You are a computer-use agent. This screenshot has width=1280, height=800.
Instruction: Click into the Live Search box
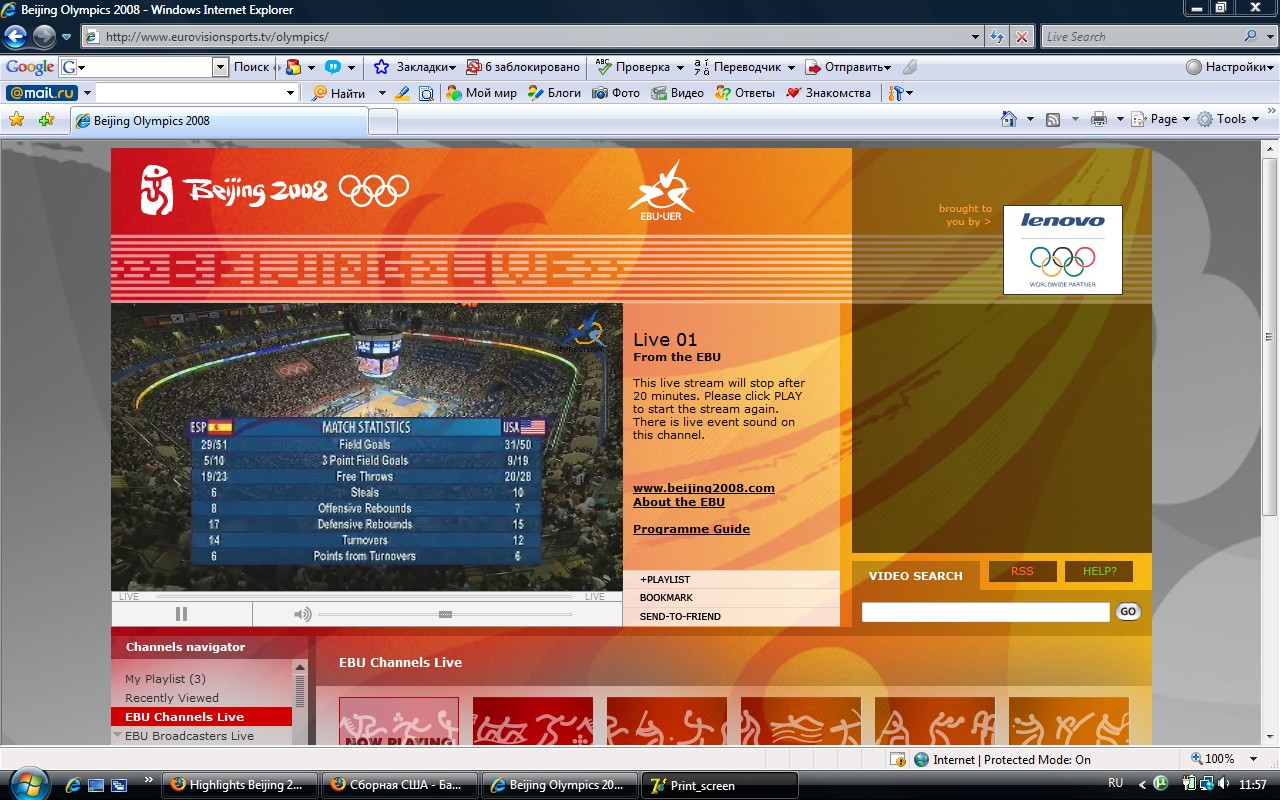click(x=1140, y=37)
